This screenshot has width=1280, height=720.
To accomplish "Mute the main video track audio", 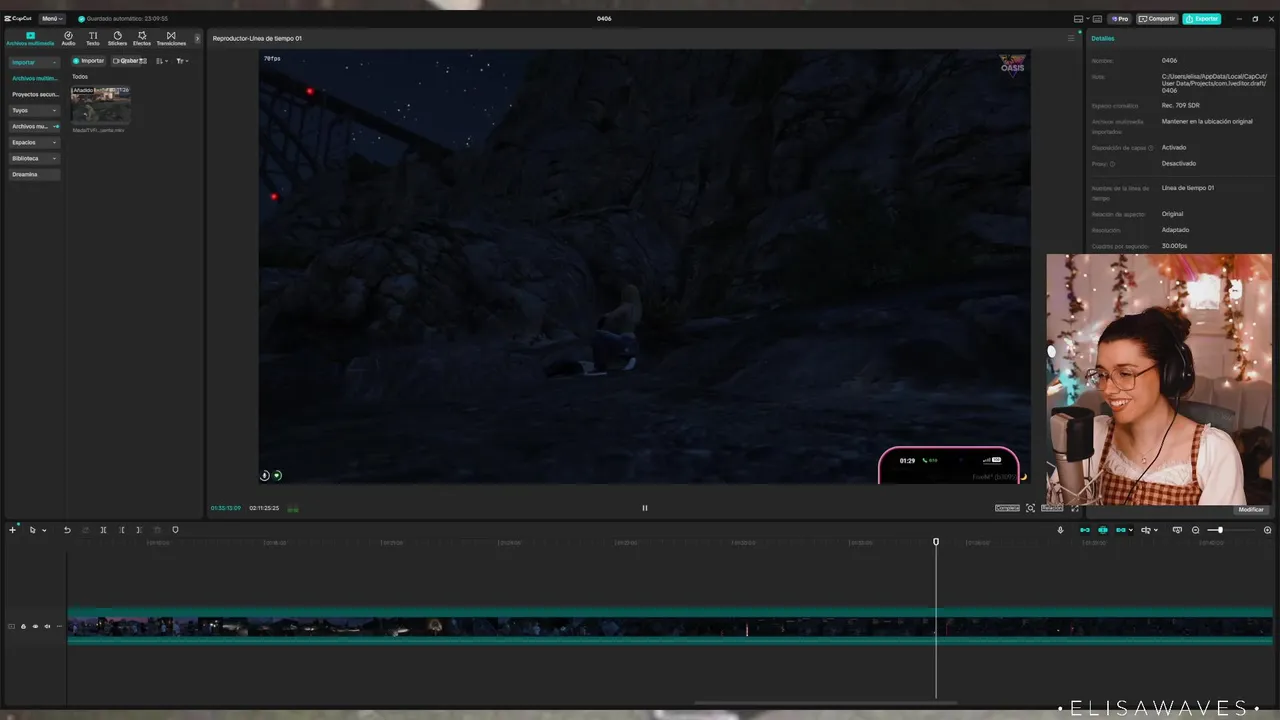I will (47, 627).
